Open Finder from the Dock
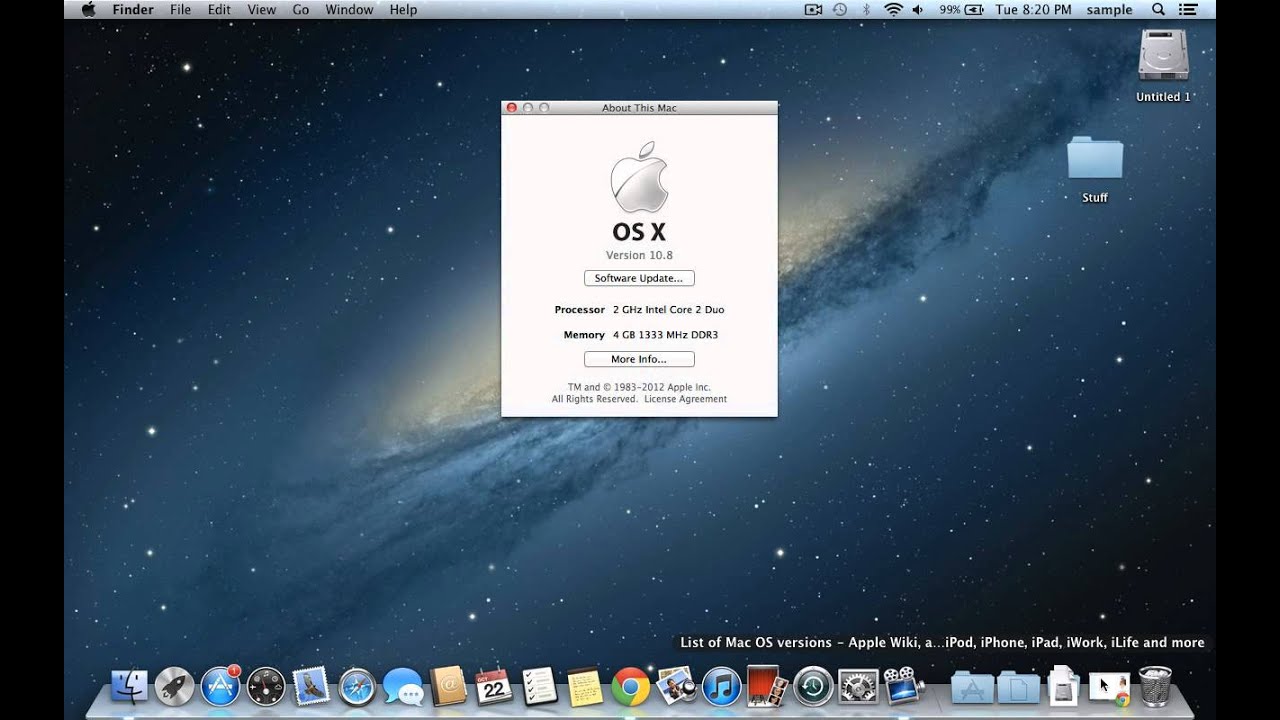1280x720 pixels. tap(129, 686)
